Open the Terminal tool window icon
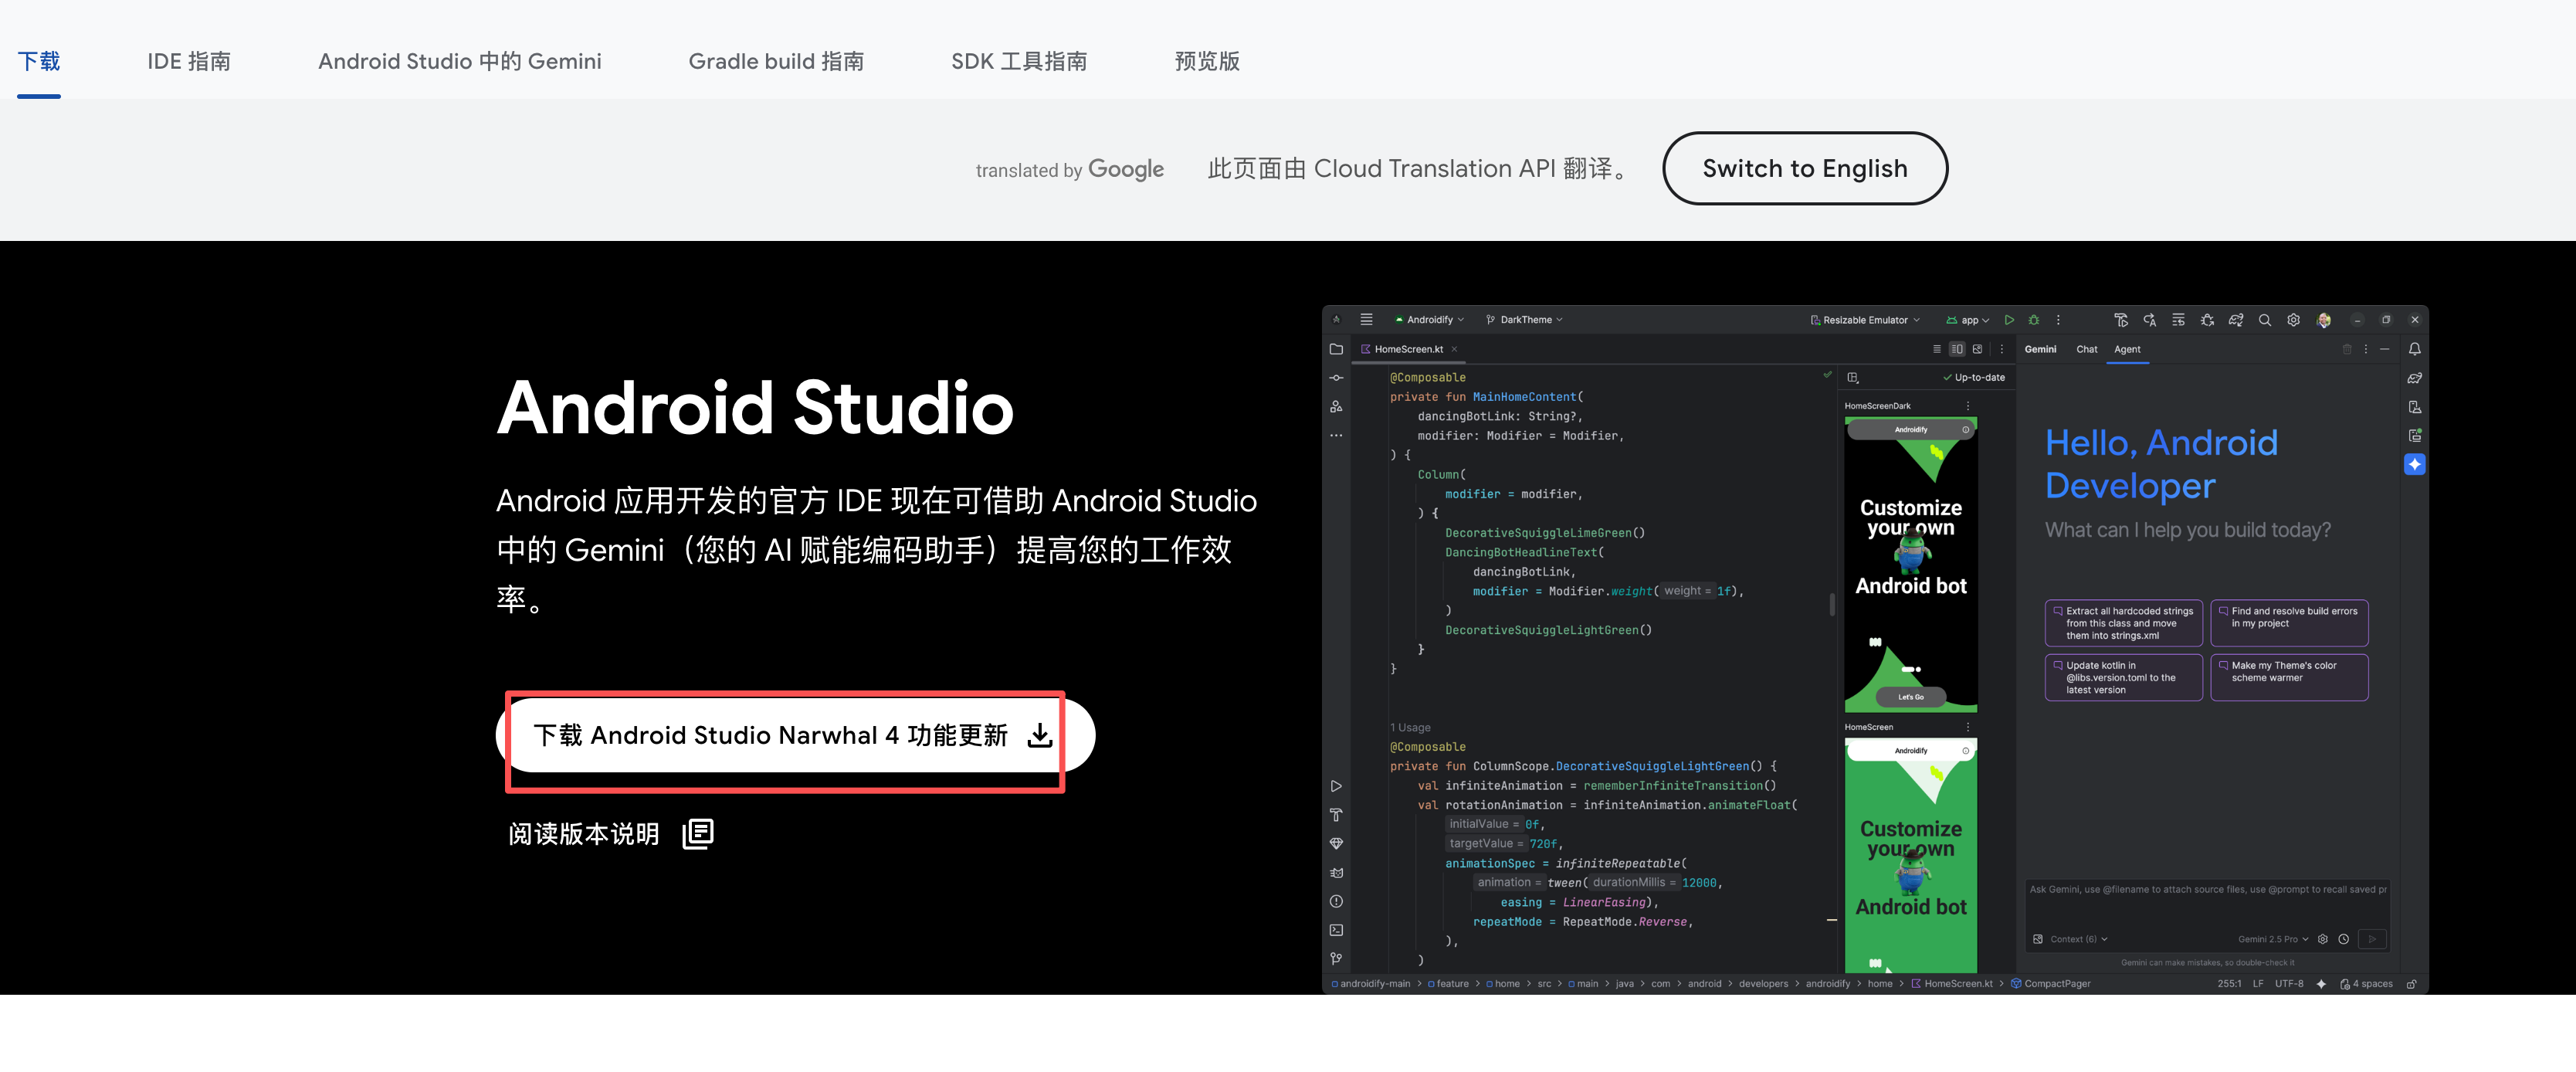The height and width of the screenshot is (1072, 2576). (x=1336, y=930)
